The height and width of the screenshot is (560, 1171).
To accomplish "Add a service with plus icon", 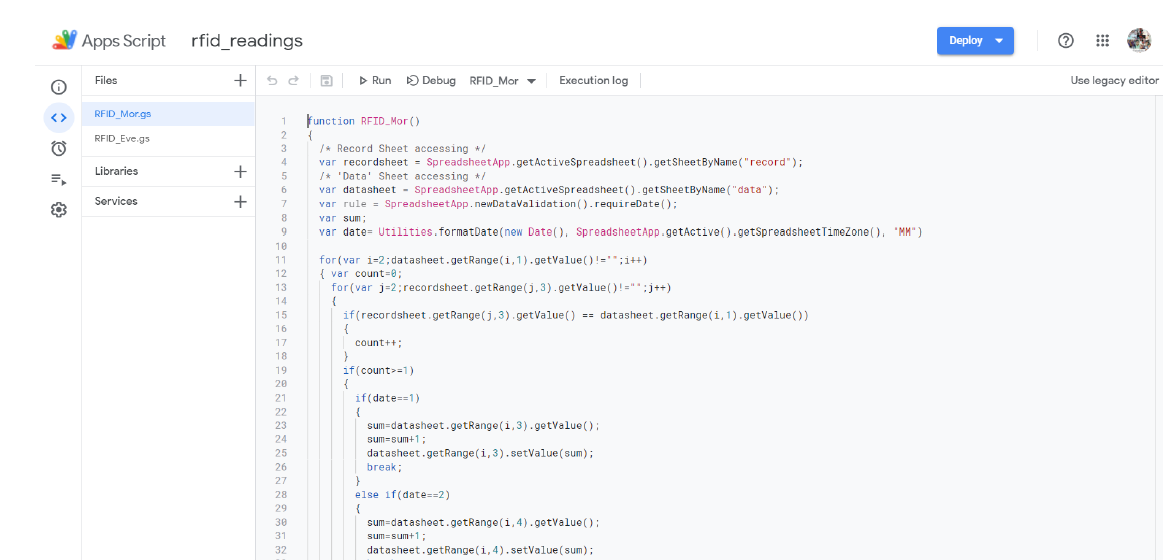I will (240, 202).
